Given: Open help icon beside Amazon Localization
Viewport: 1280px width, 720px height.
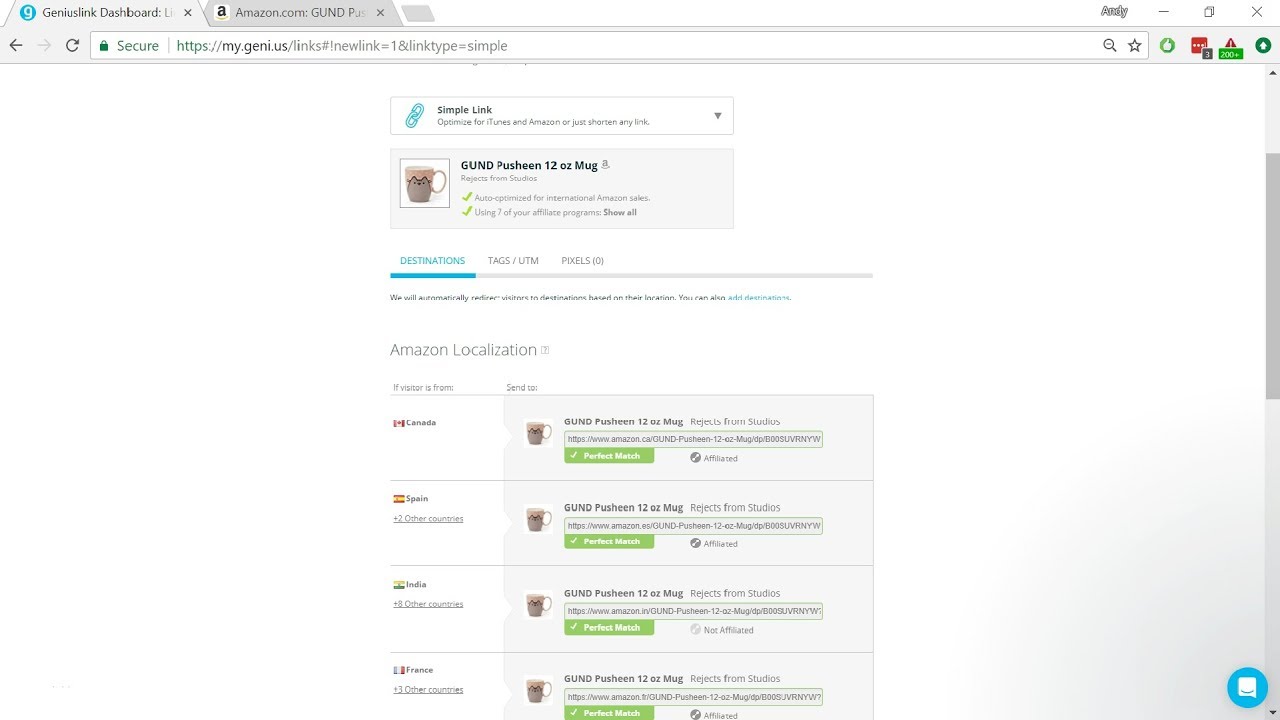Looking at the screenshot, I should pos(545,350).
